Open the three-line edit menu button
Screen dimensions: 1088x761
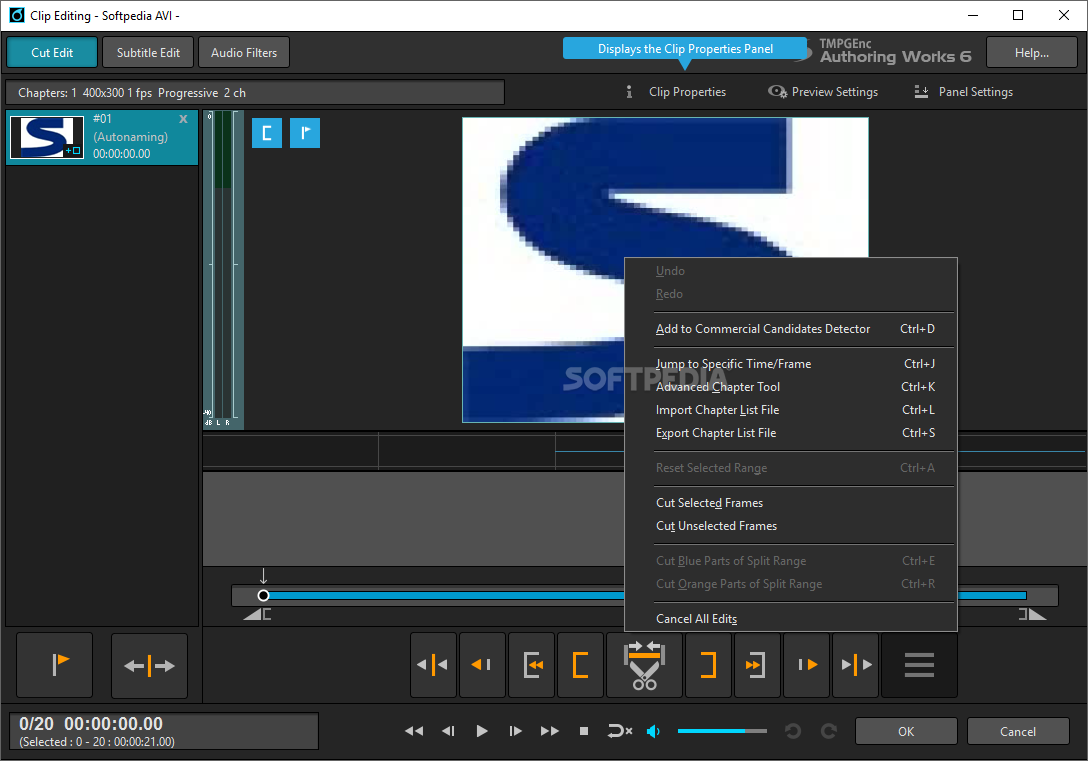pyautogui.click(x=919, y=665)
